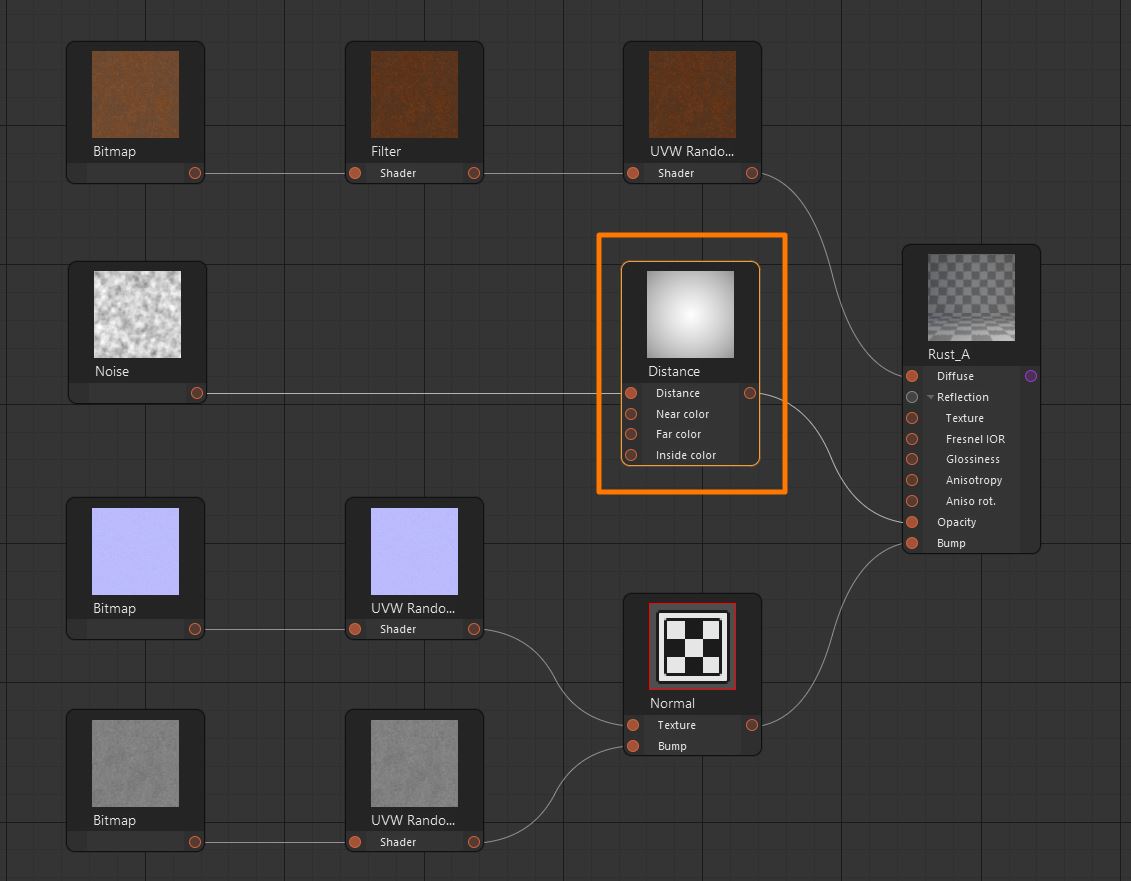Click the Texture label on the Normal node

pyautogui.click(x=677, y=725)
